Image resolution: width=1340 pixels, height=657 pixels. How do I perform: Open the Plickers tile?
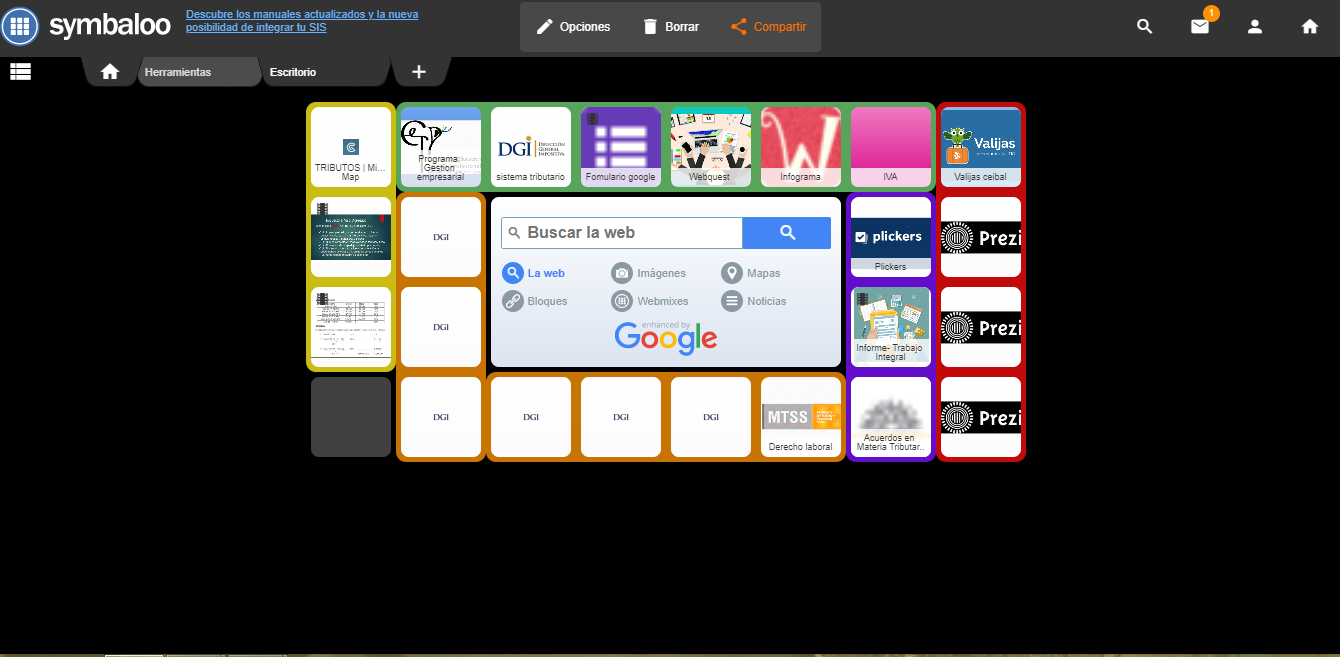891,237
